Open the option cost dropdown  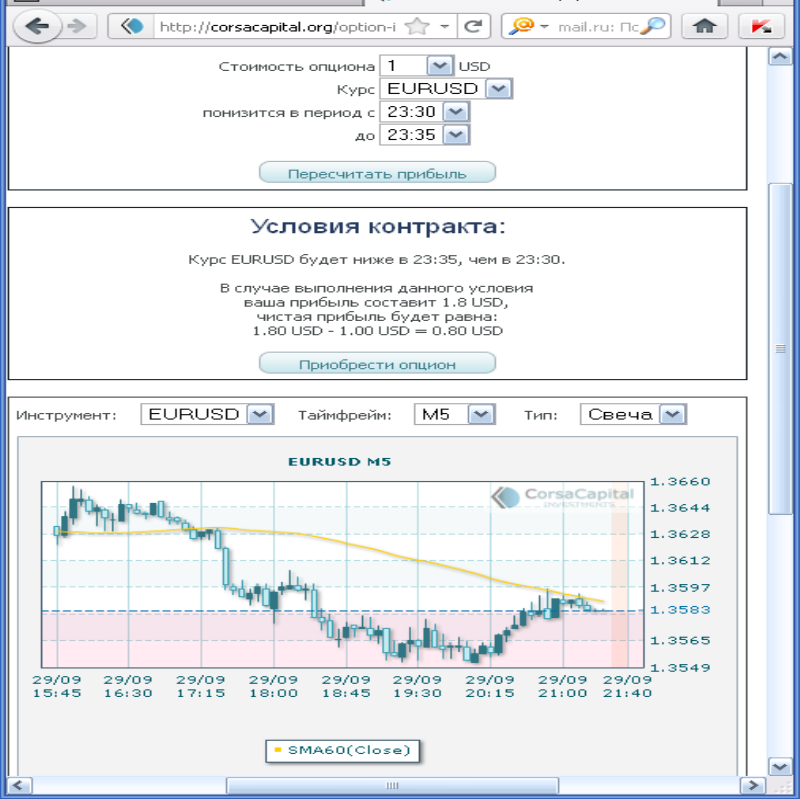pos(439,66)
